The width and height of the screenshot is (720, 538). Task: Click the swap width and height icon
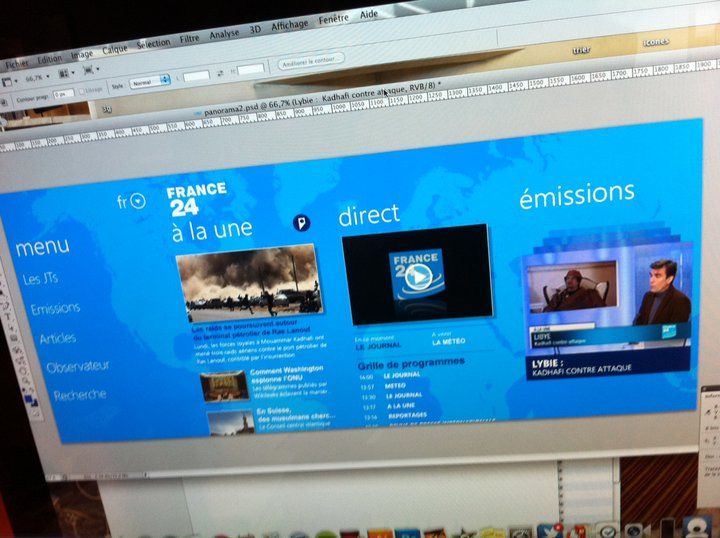tap(220, 73)
